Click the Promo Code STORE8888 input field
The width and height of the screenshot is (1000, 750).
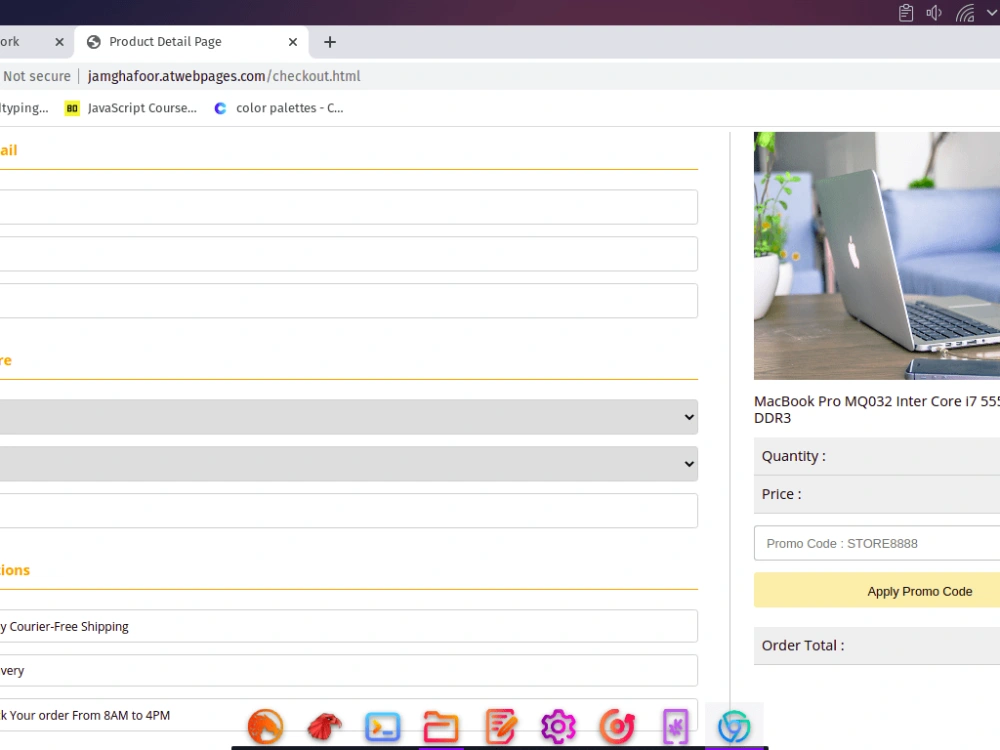(877, 543)
